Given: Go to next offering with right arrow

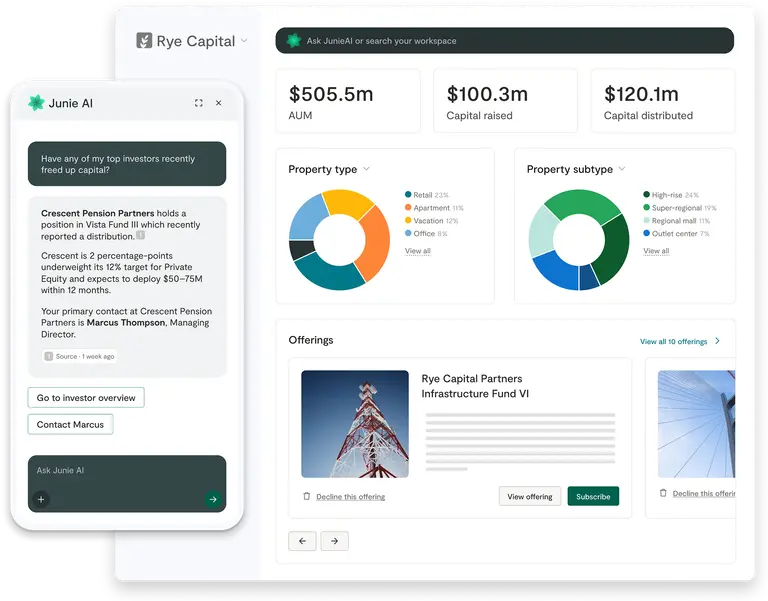Looking at the screenshot, I should click(x=335, y=541).
